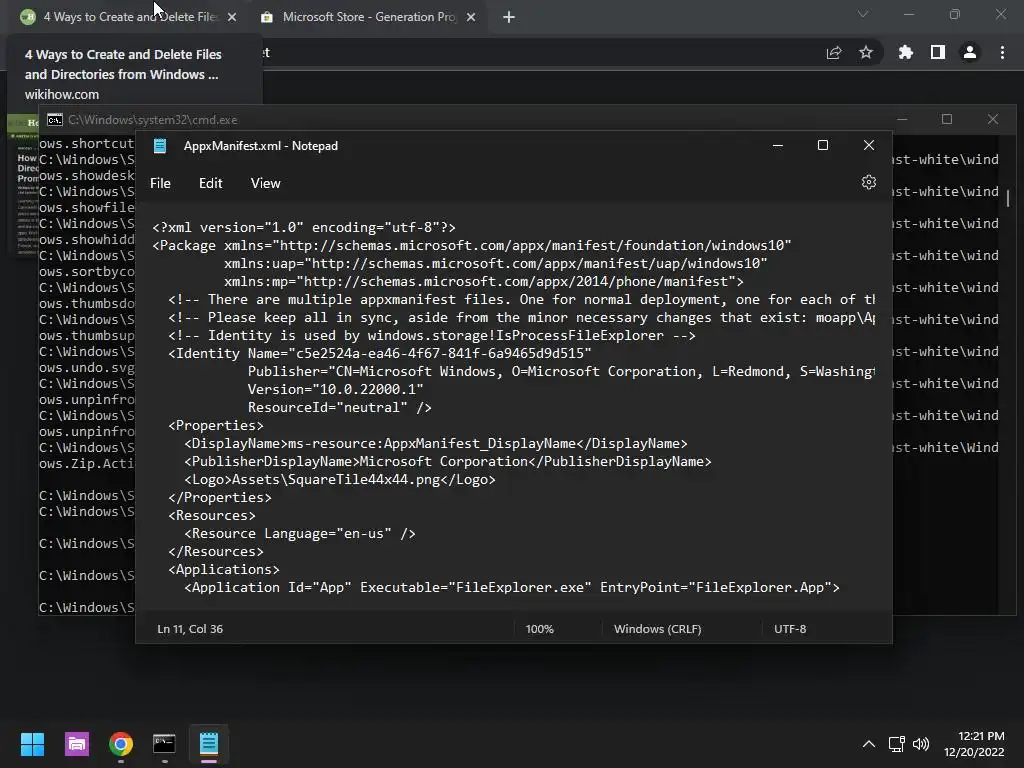Open Chrome profile avatar icon
Image resolution: width=1024 pixels, height=768 pixels.
970,52
